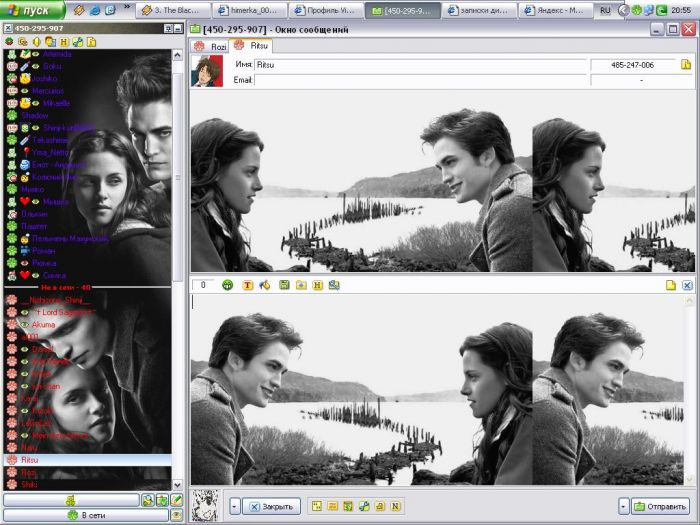Collapse the Не в сети group header
The width and height of the screenshot is (700, 525).
tap(66, 288)
